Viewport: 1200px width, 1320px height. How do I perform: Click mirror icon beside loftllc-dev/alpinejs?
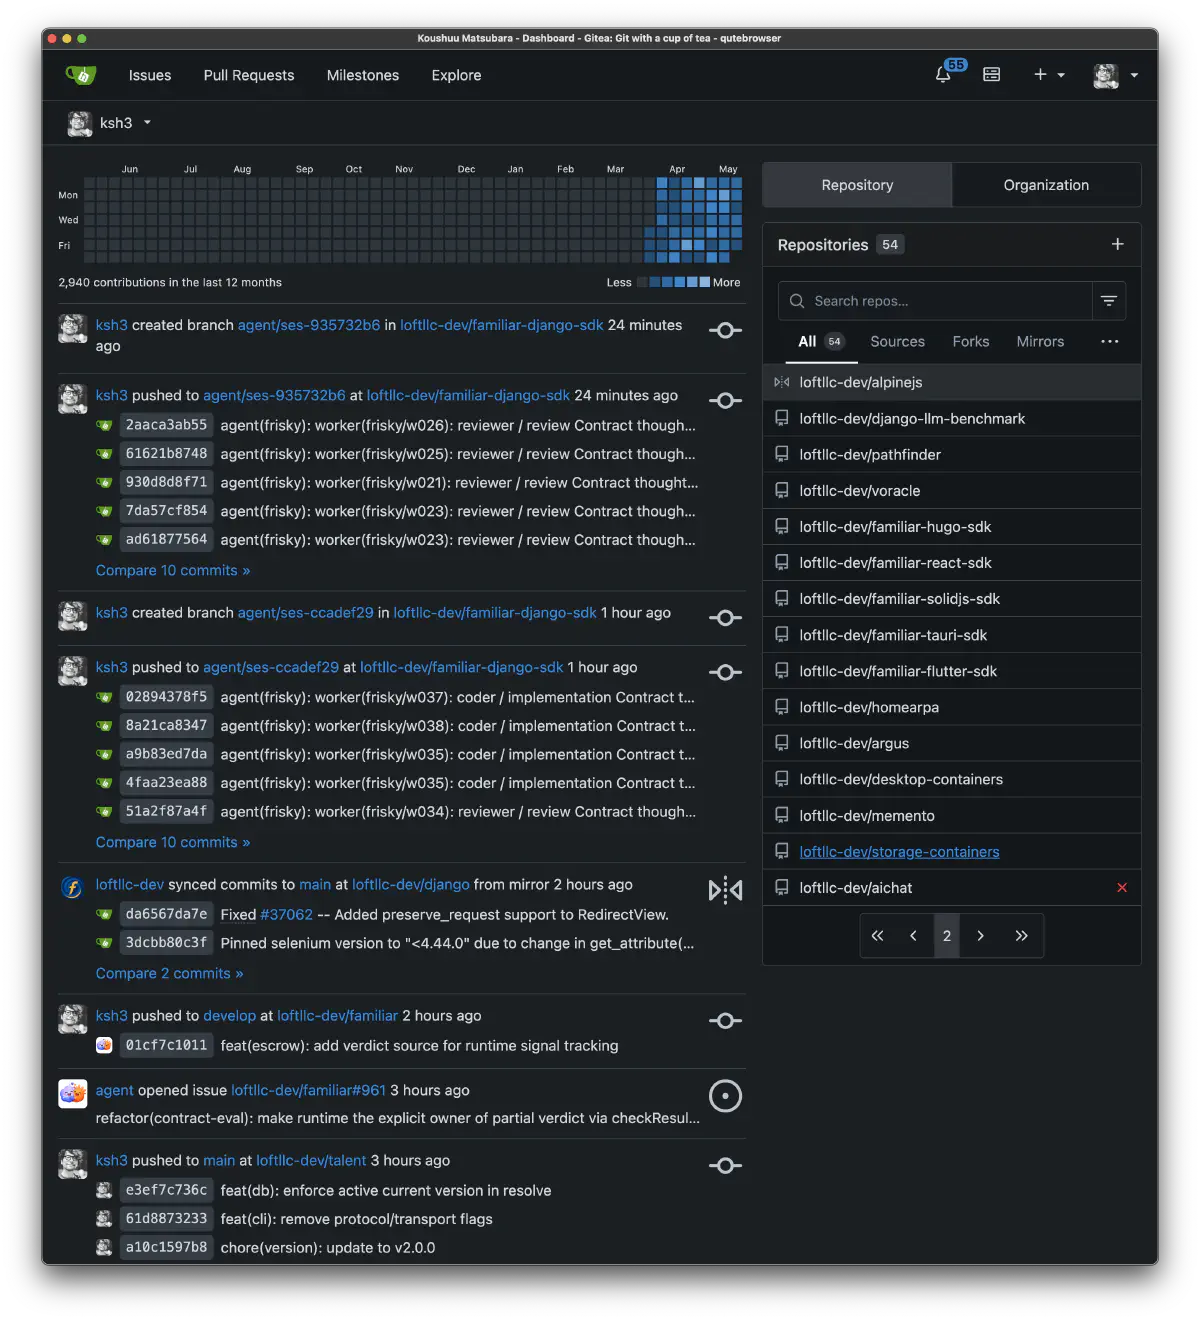coord(782,382)
